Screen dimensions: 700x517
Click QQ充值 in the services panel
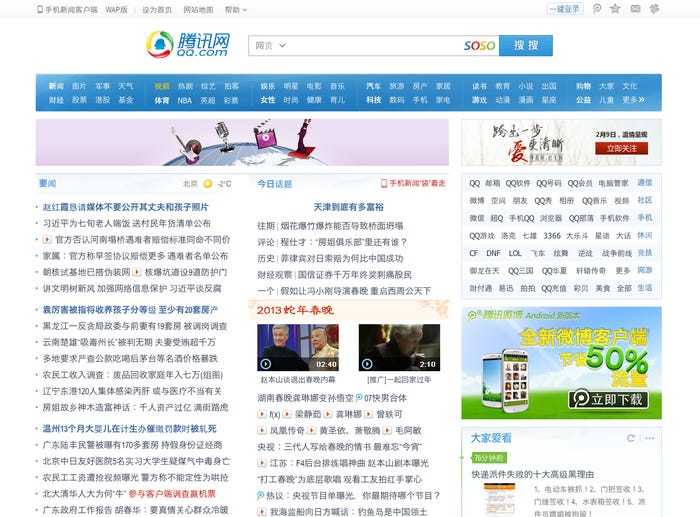(554, 288)
